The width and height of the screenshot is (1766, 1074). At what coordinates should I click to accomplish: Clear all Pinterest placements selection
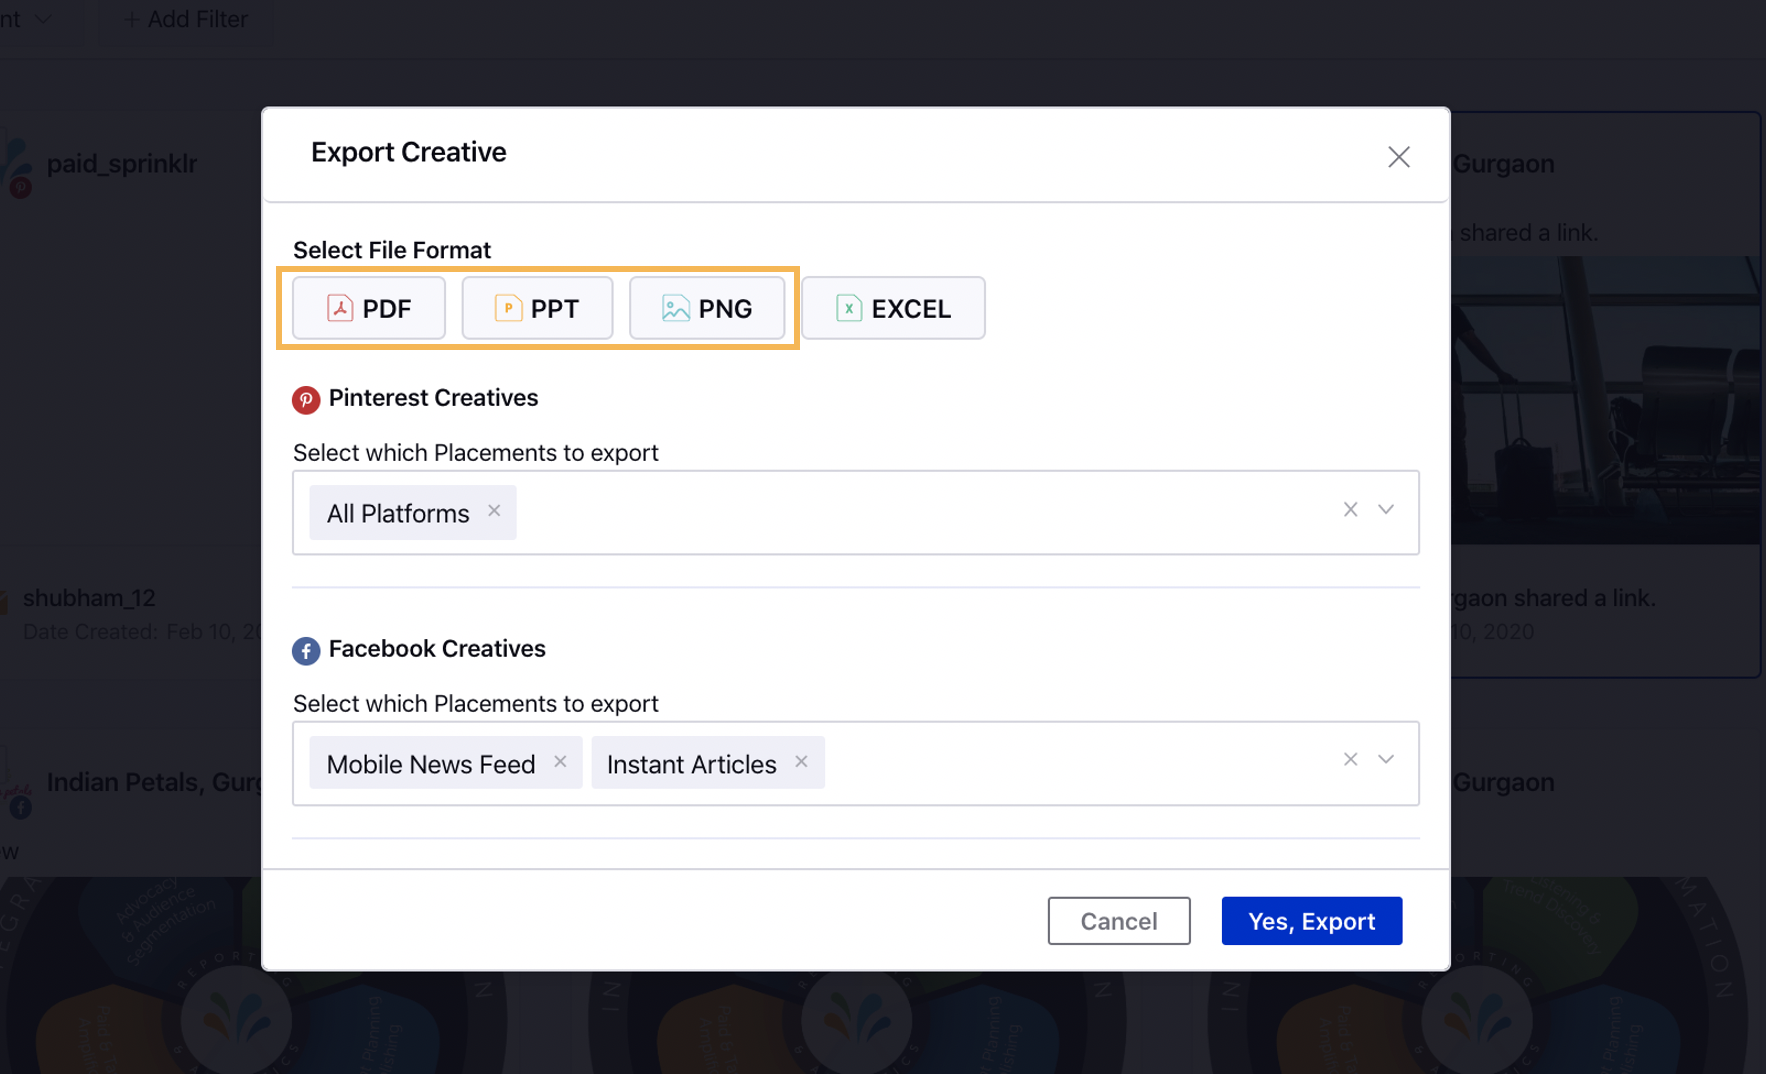[x=1350, y=510]
